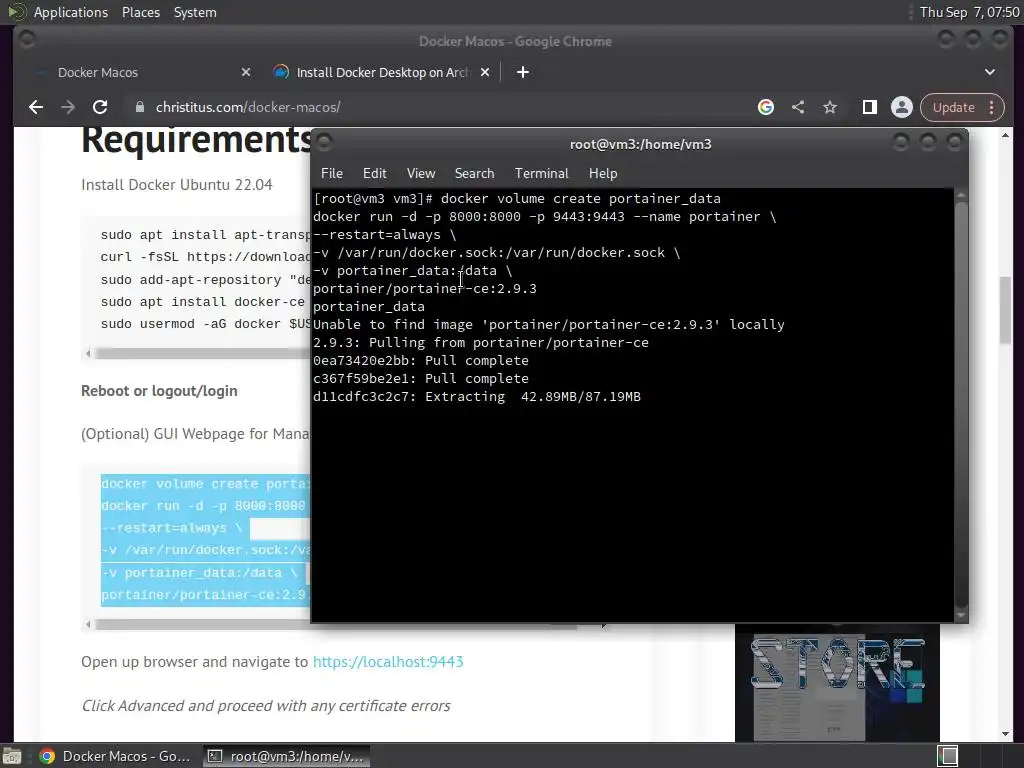Click page scrollbar up arrow

(1005, 135)
